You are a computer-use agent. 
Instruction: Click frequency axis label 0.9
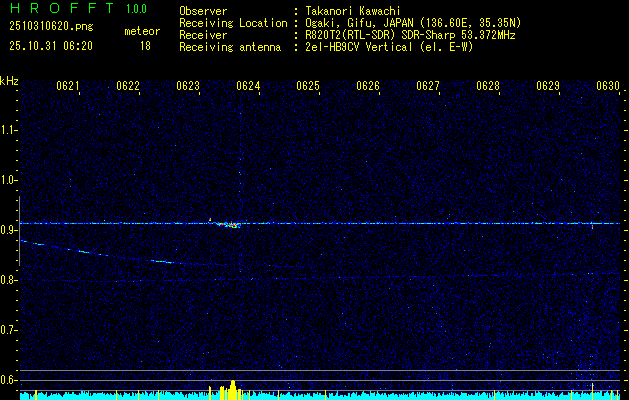(x=8, y=230)
